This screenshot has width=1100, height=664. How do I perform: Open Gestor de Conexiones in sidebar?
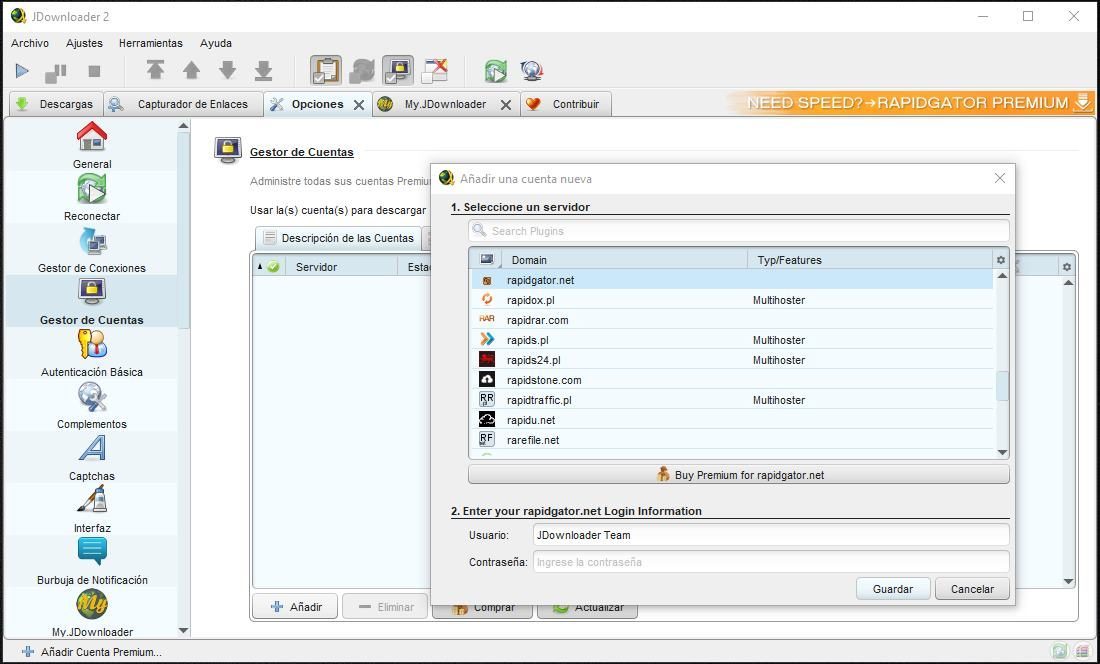click(x=92, y=250)
